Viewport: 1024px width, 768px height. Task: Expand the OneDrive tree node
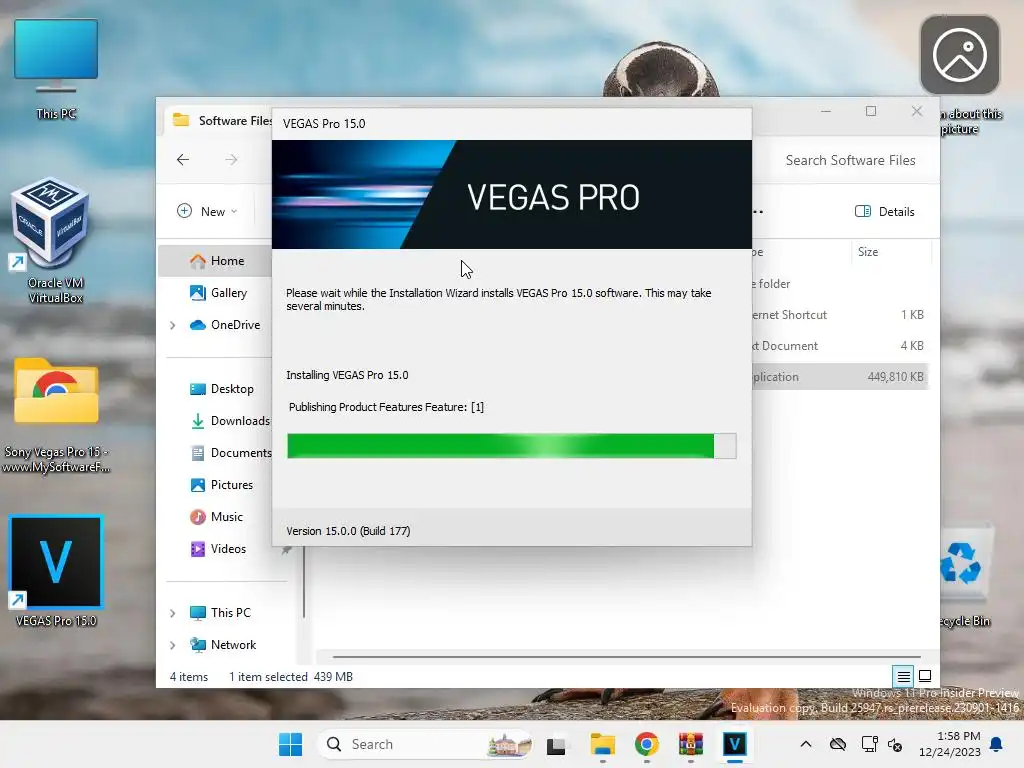coord(172,325)
